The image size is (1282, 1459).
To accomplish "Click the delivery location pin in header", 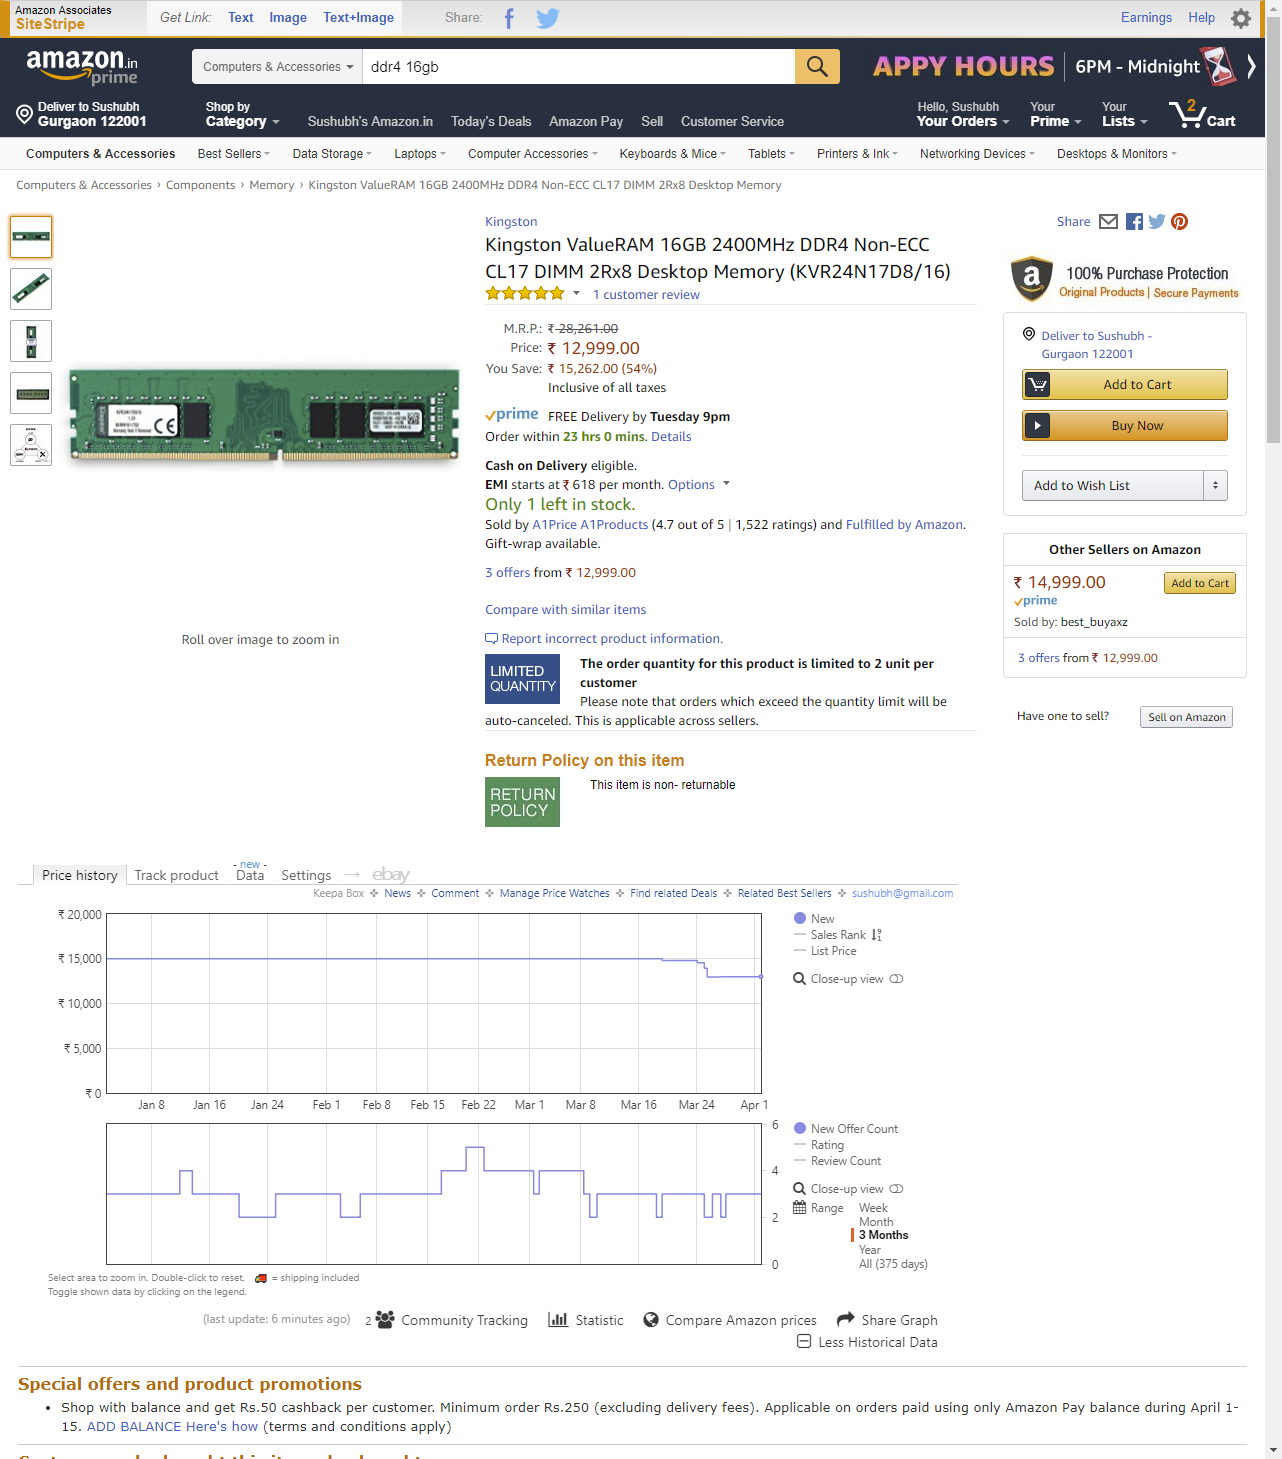I will click(x=25, y=114).
